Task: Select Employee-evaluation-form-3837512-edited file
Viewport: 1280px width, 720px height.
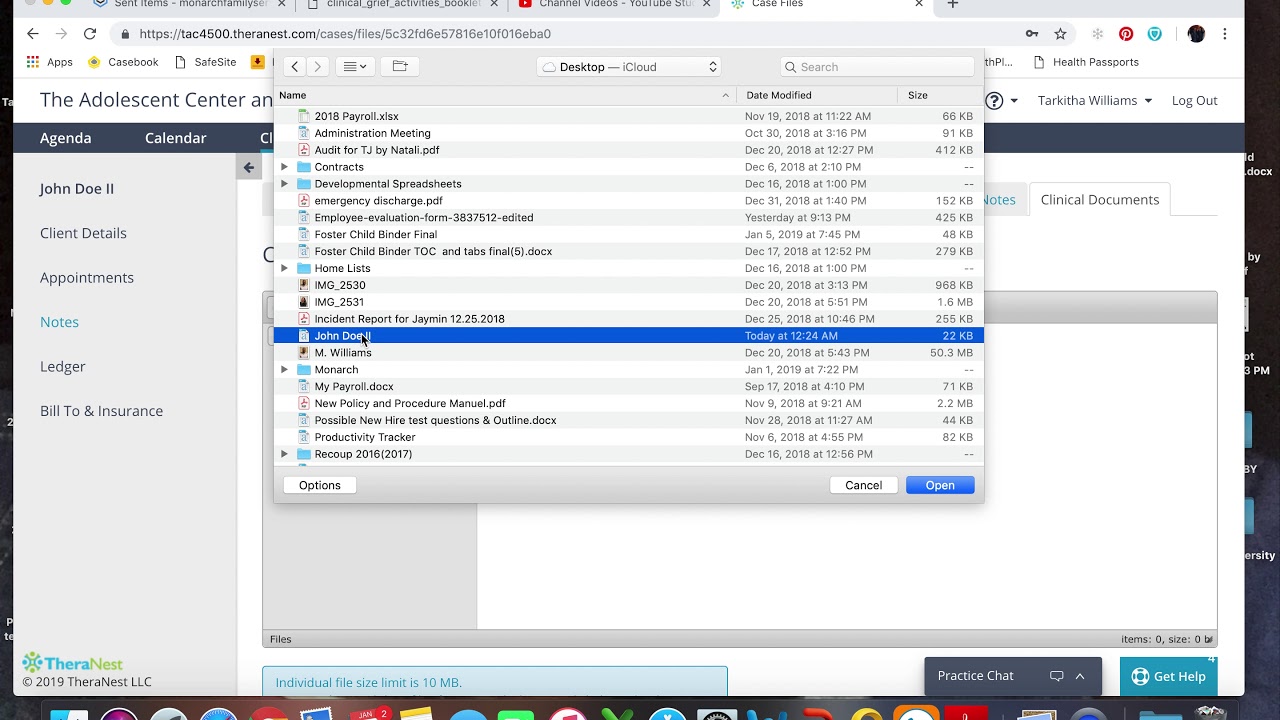Action: [628, 218]
